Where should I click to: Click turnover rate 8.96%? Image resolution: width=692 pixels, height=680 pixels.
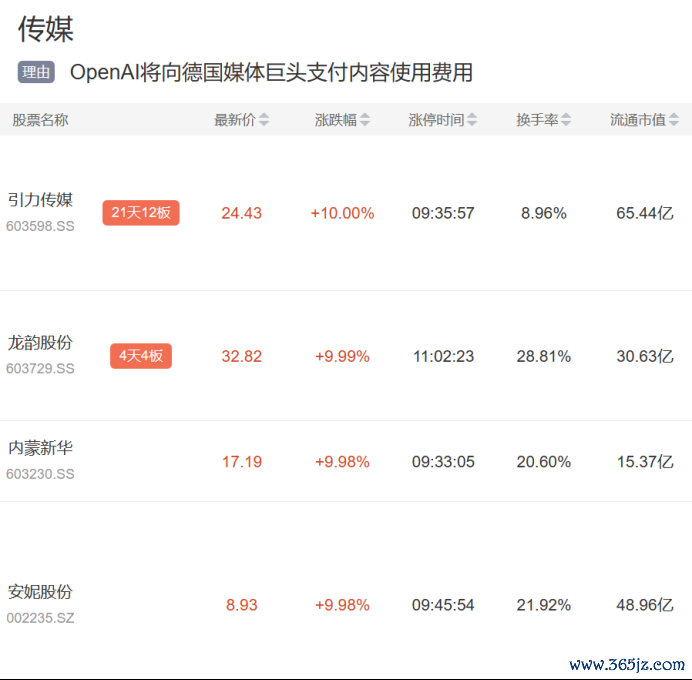(x=544, y=213)
